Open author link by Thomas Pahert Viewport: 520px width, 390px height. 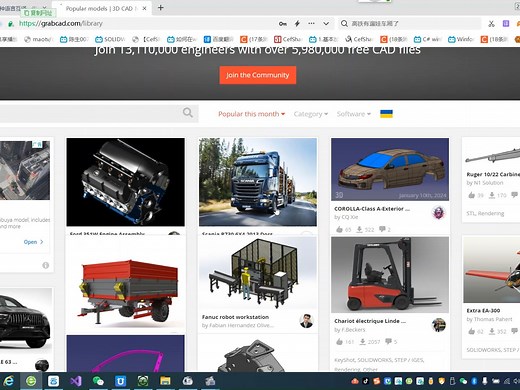point(489,319)
